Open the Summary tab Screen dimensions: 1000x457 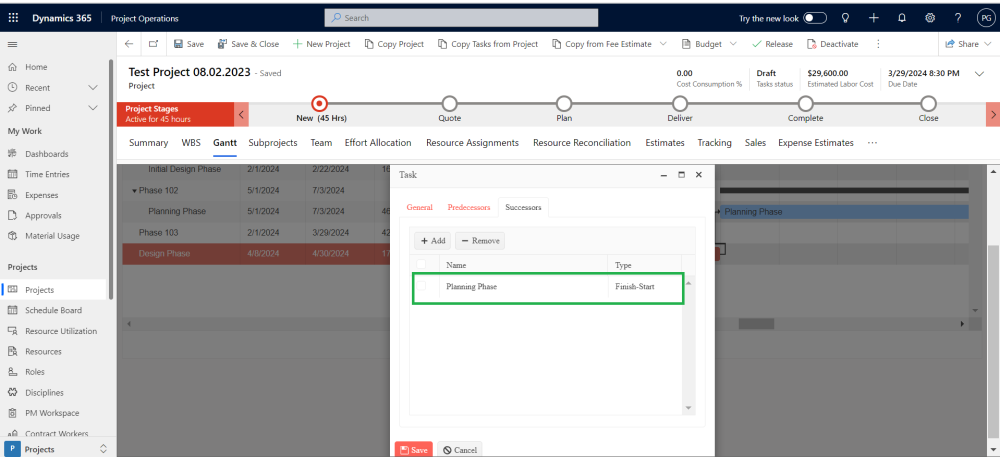click(x=149, y=143)
